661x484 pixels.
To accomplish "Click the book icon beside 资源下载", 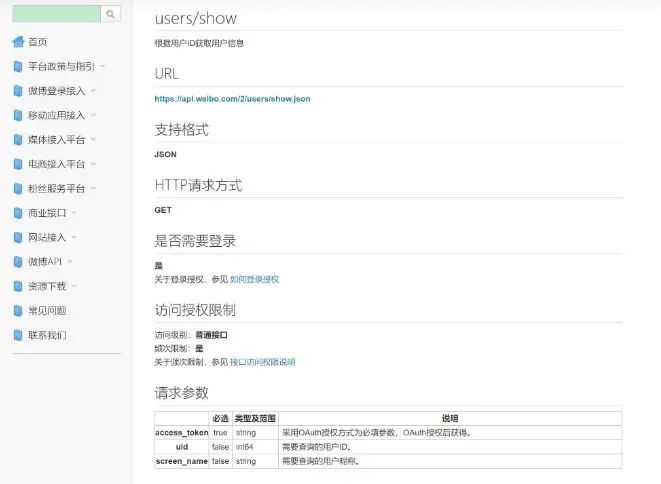I will 18,286.
